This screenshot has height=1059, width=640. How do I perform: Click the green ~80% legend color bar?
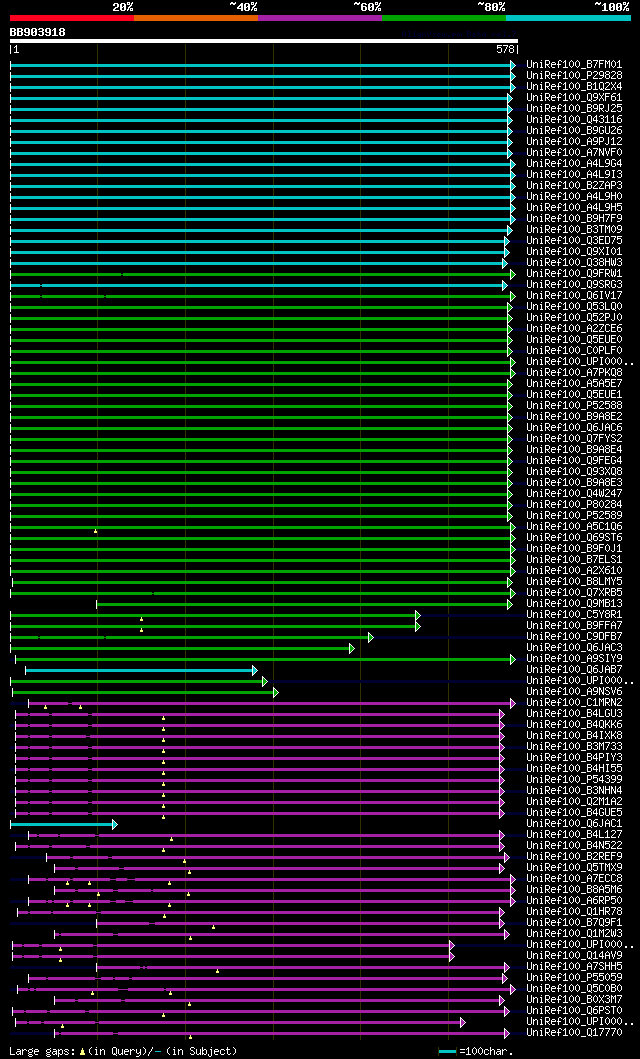coord(444,18)
